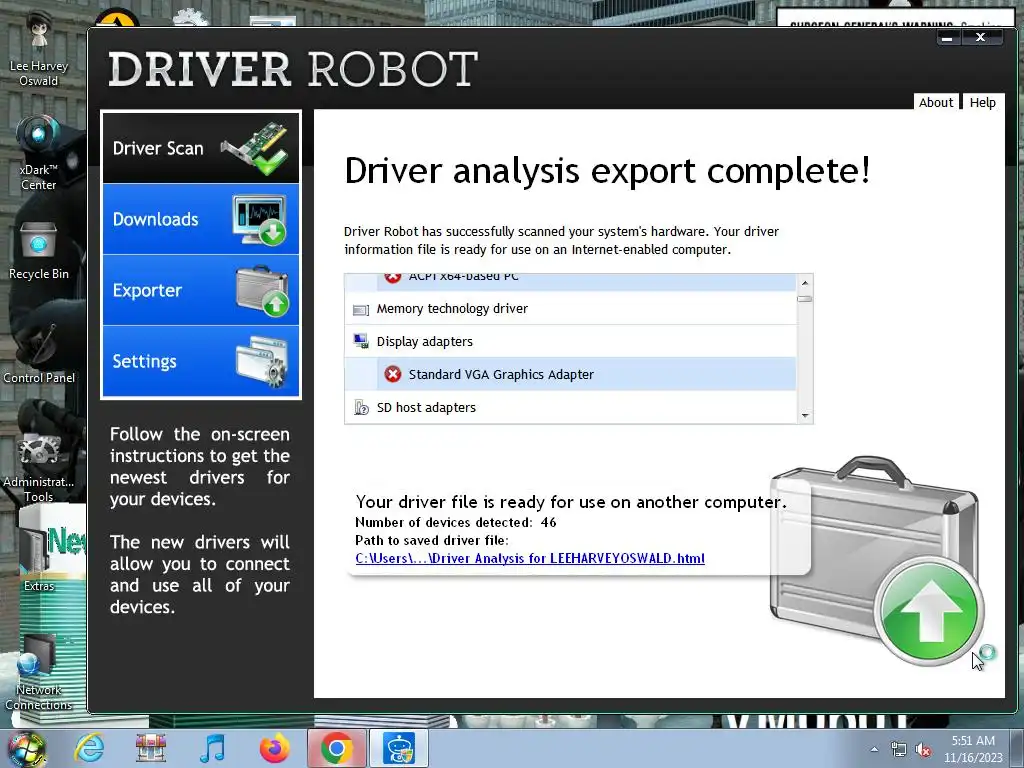Go to the Settings section
This screenshot has width=1024, height=768.
coord(200,361)
